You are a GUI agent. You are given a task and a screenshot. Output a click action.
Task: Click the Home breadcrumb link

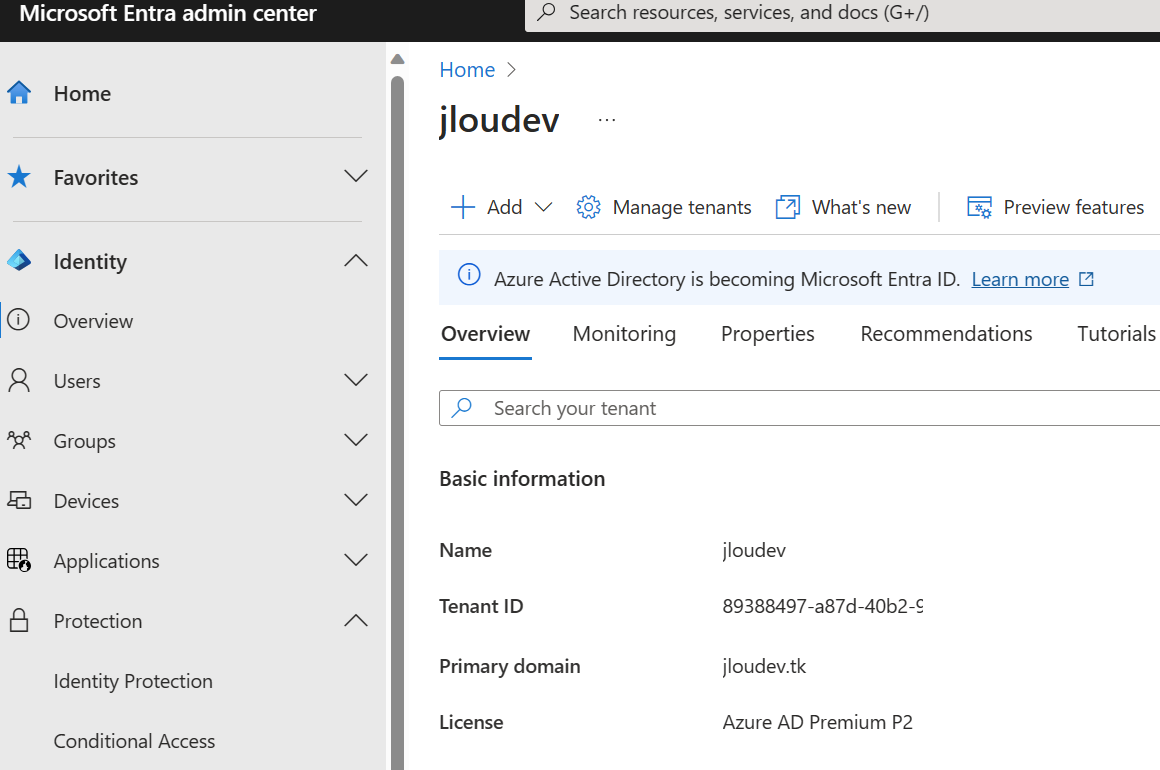tap(467, 70)
